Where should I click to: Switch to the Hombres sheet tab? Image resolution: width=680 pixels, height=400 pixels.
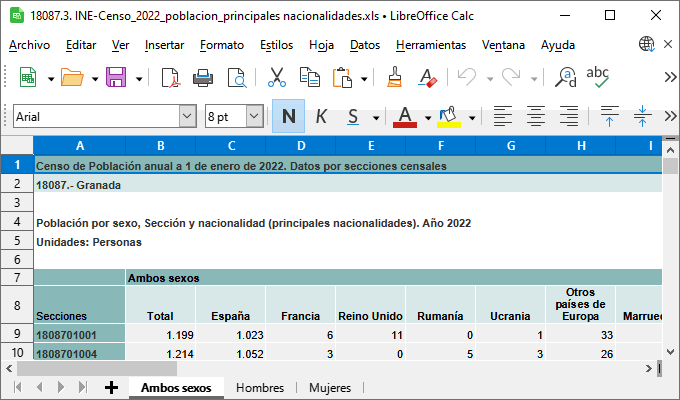tap(260, 388)
